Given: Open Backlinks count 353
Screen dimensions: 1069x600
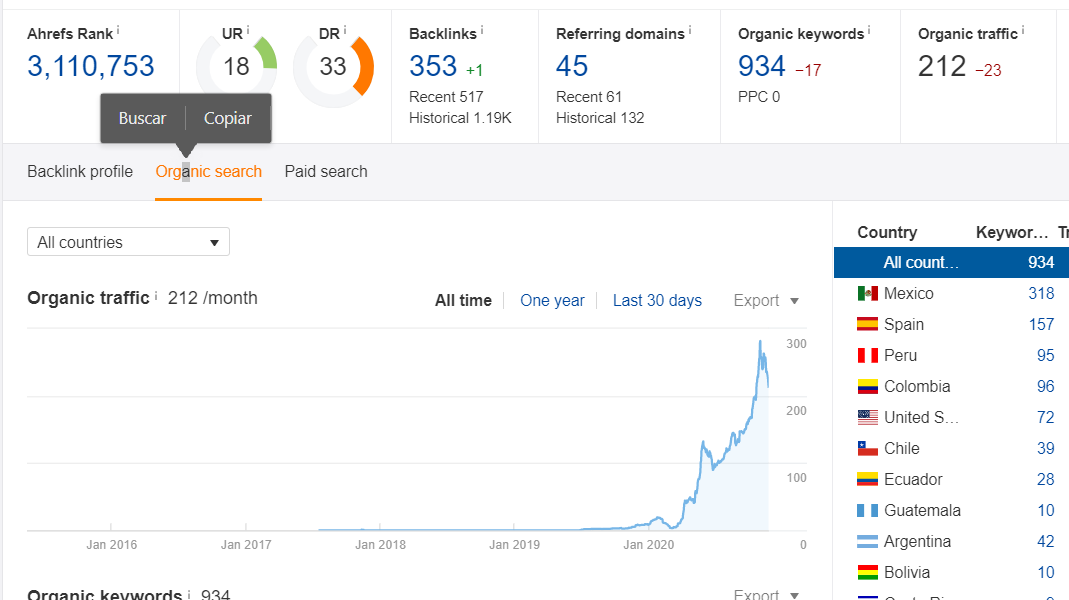Looking at the screenshot, I should (x=433, y=67).
